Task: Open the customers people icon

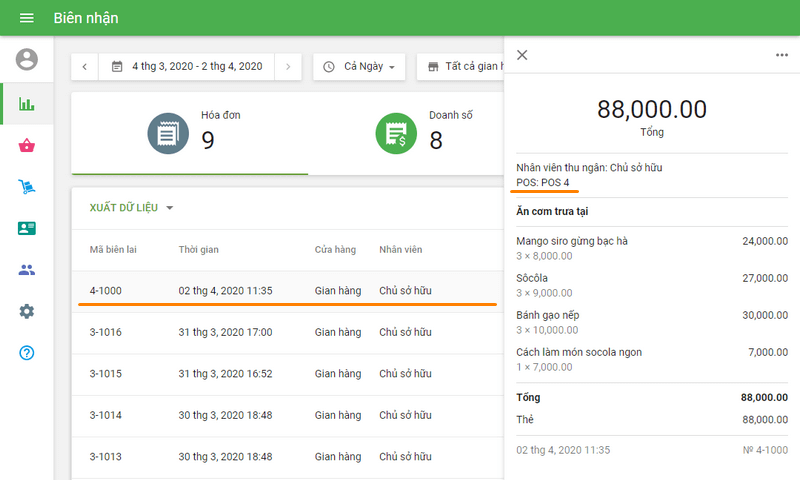Action: click(x=27, y=270)
